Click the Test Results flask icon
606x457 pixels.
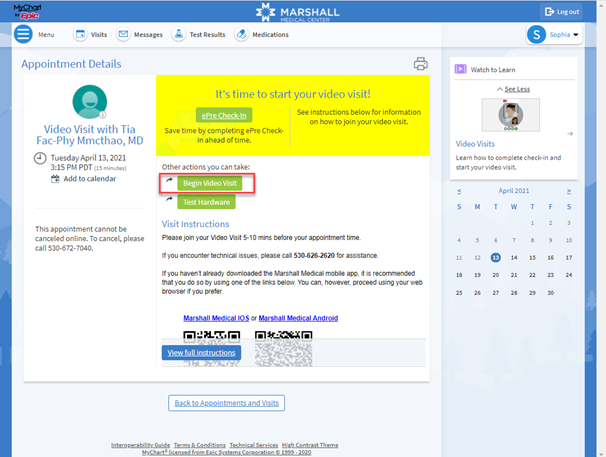(x=179, y=34)
